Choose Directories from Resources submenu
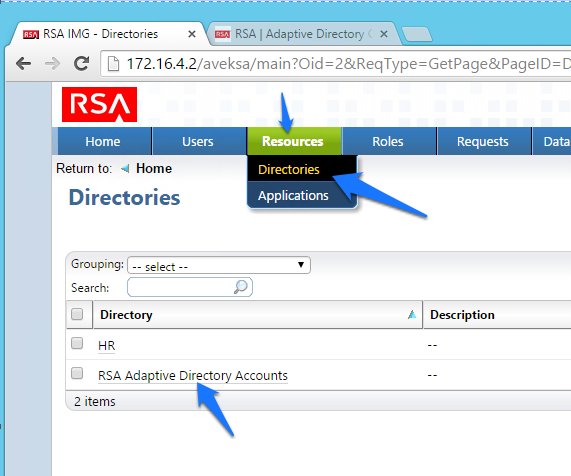The height and width of the screenshot is (476, 571). (302, 169)
